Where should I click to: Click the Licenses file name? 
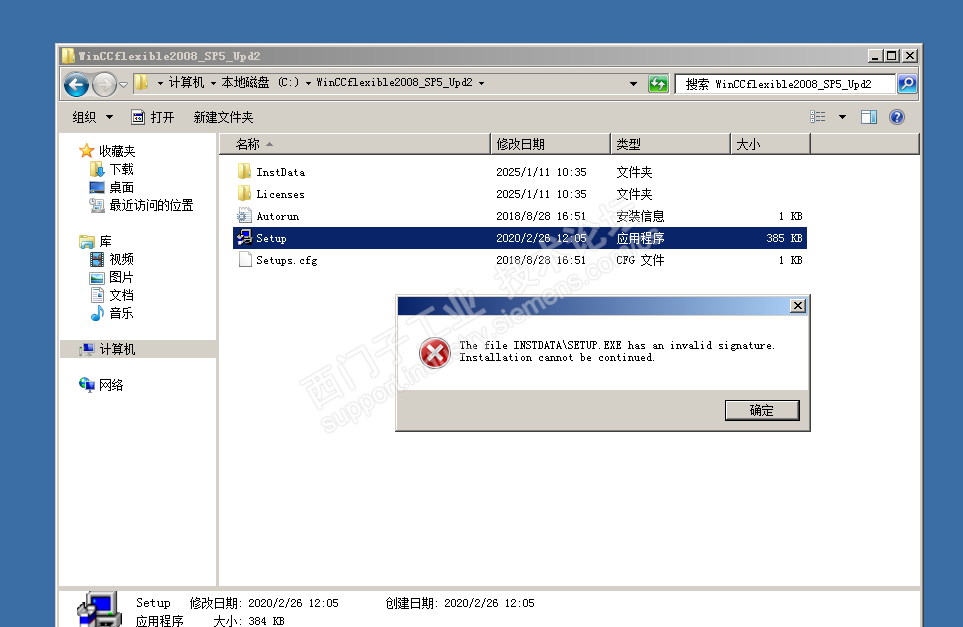280,195
